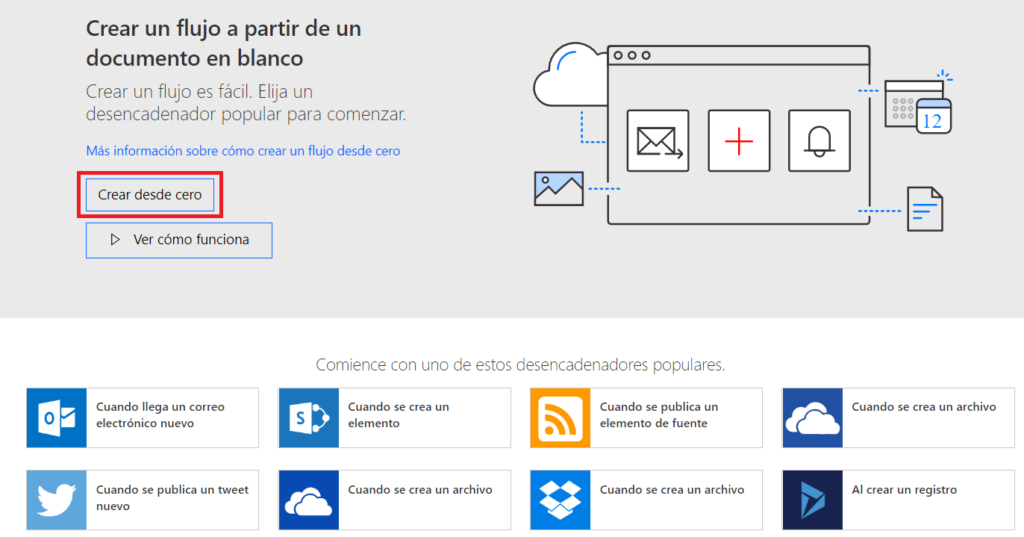Select the Dynamics Al crear un registro icon
Screen dimensions: 1024x537
pos(812,500)
